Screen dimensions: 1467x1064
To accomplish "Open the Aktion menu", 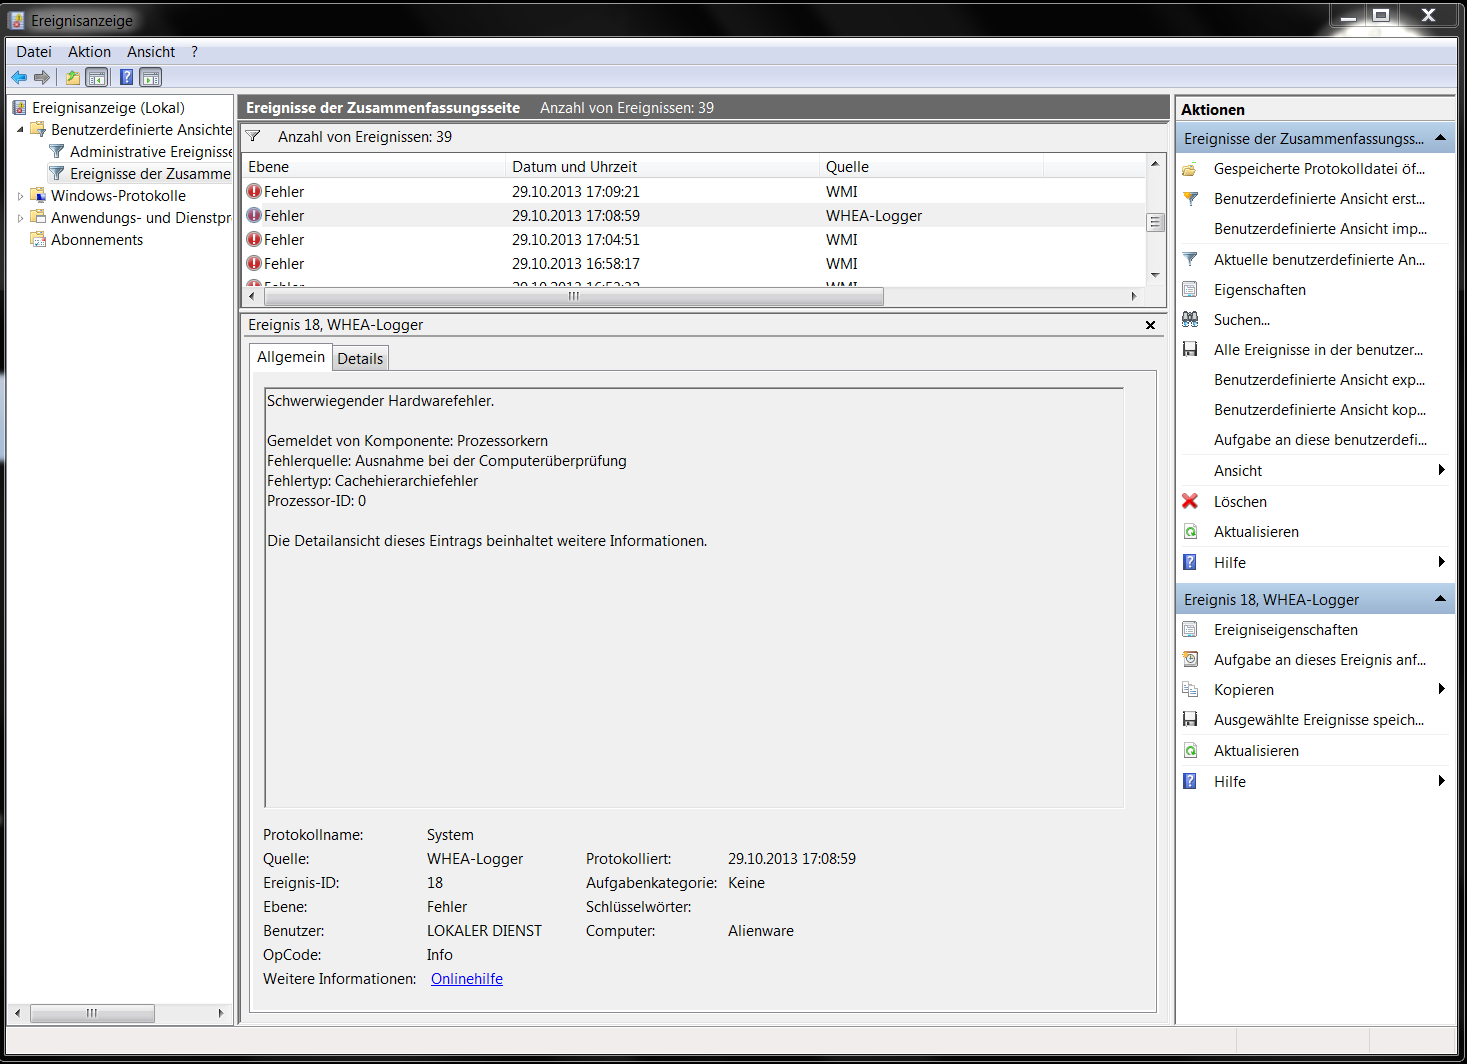I will point(89,52).
